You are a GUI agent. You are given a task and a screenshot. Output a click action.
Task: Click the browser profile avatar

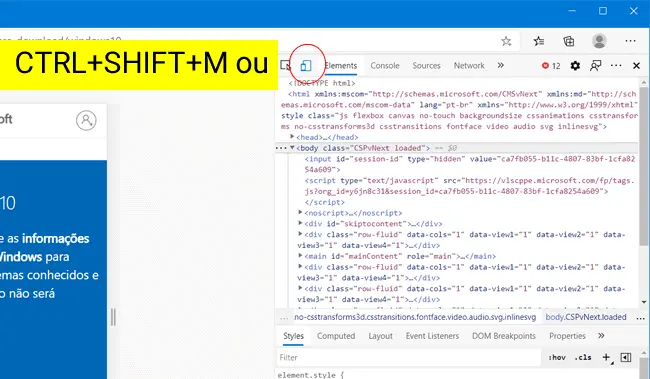pos(599,41)
